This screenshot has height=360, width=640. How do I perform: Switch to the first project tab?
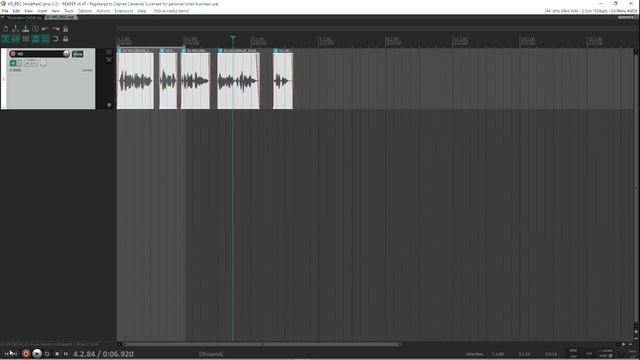(24, 18)
